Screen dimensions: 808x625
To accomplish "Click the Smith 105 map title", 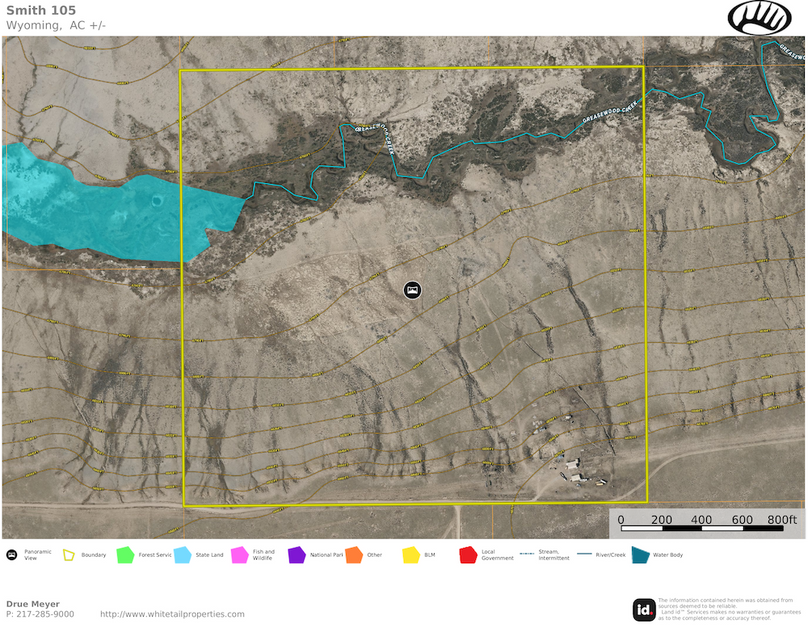I will click(x=41, y=10).
